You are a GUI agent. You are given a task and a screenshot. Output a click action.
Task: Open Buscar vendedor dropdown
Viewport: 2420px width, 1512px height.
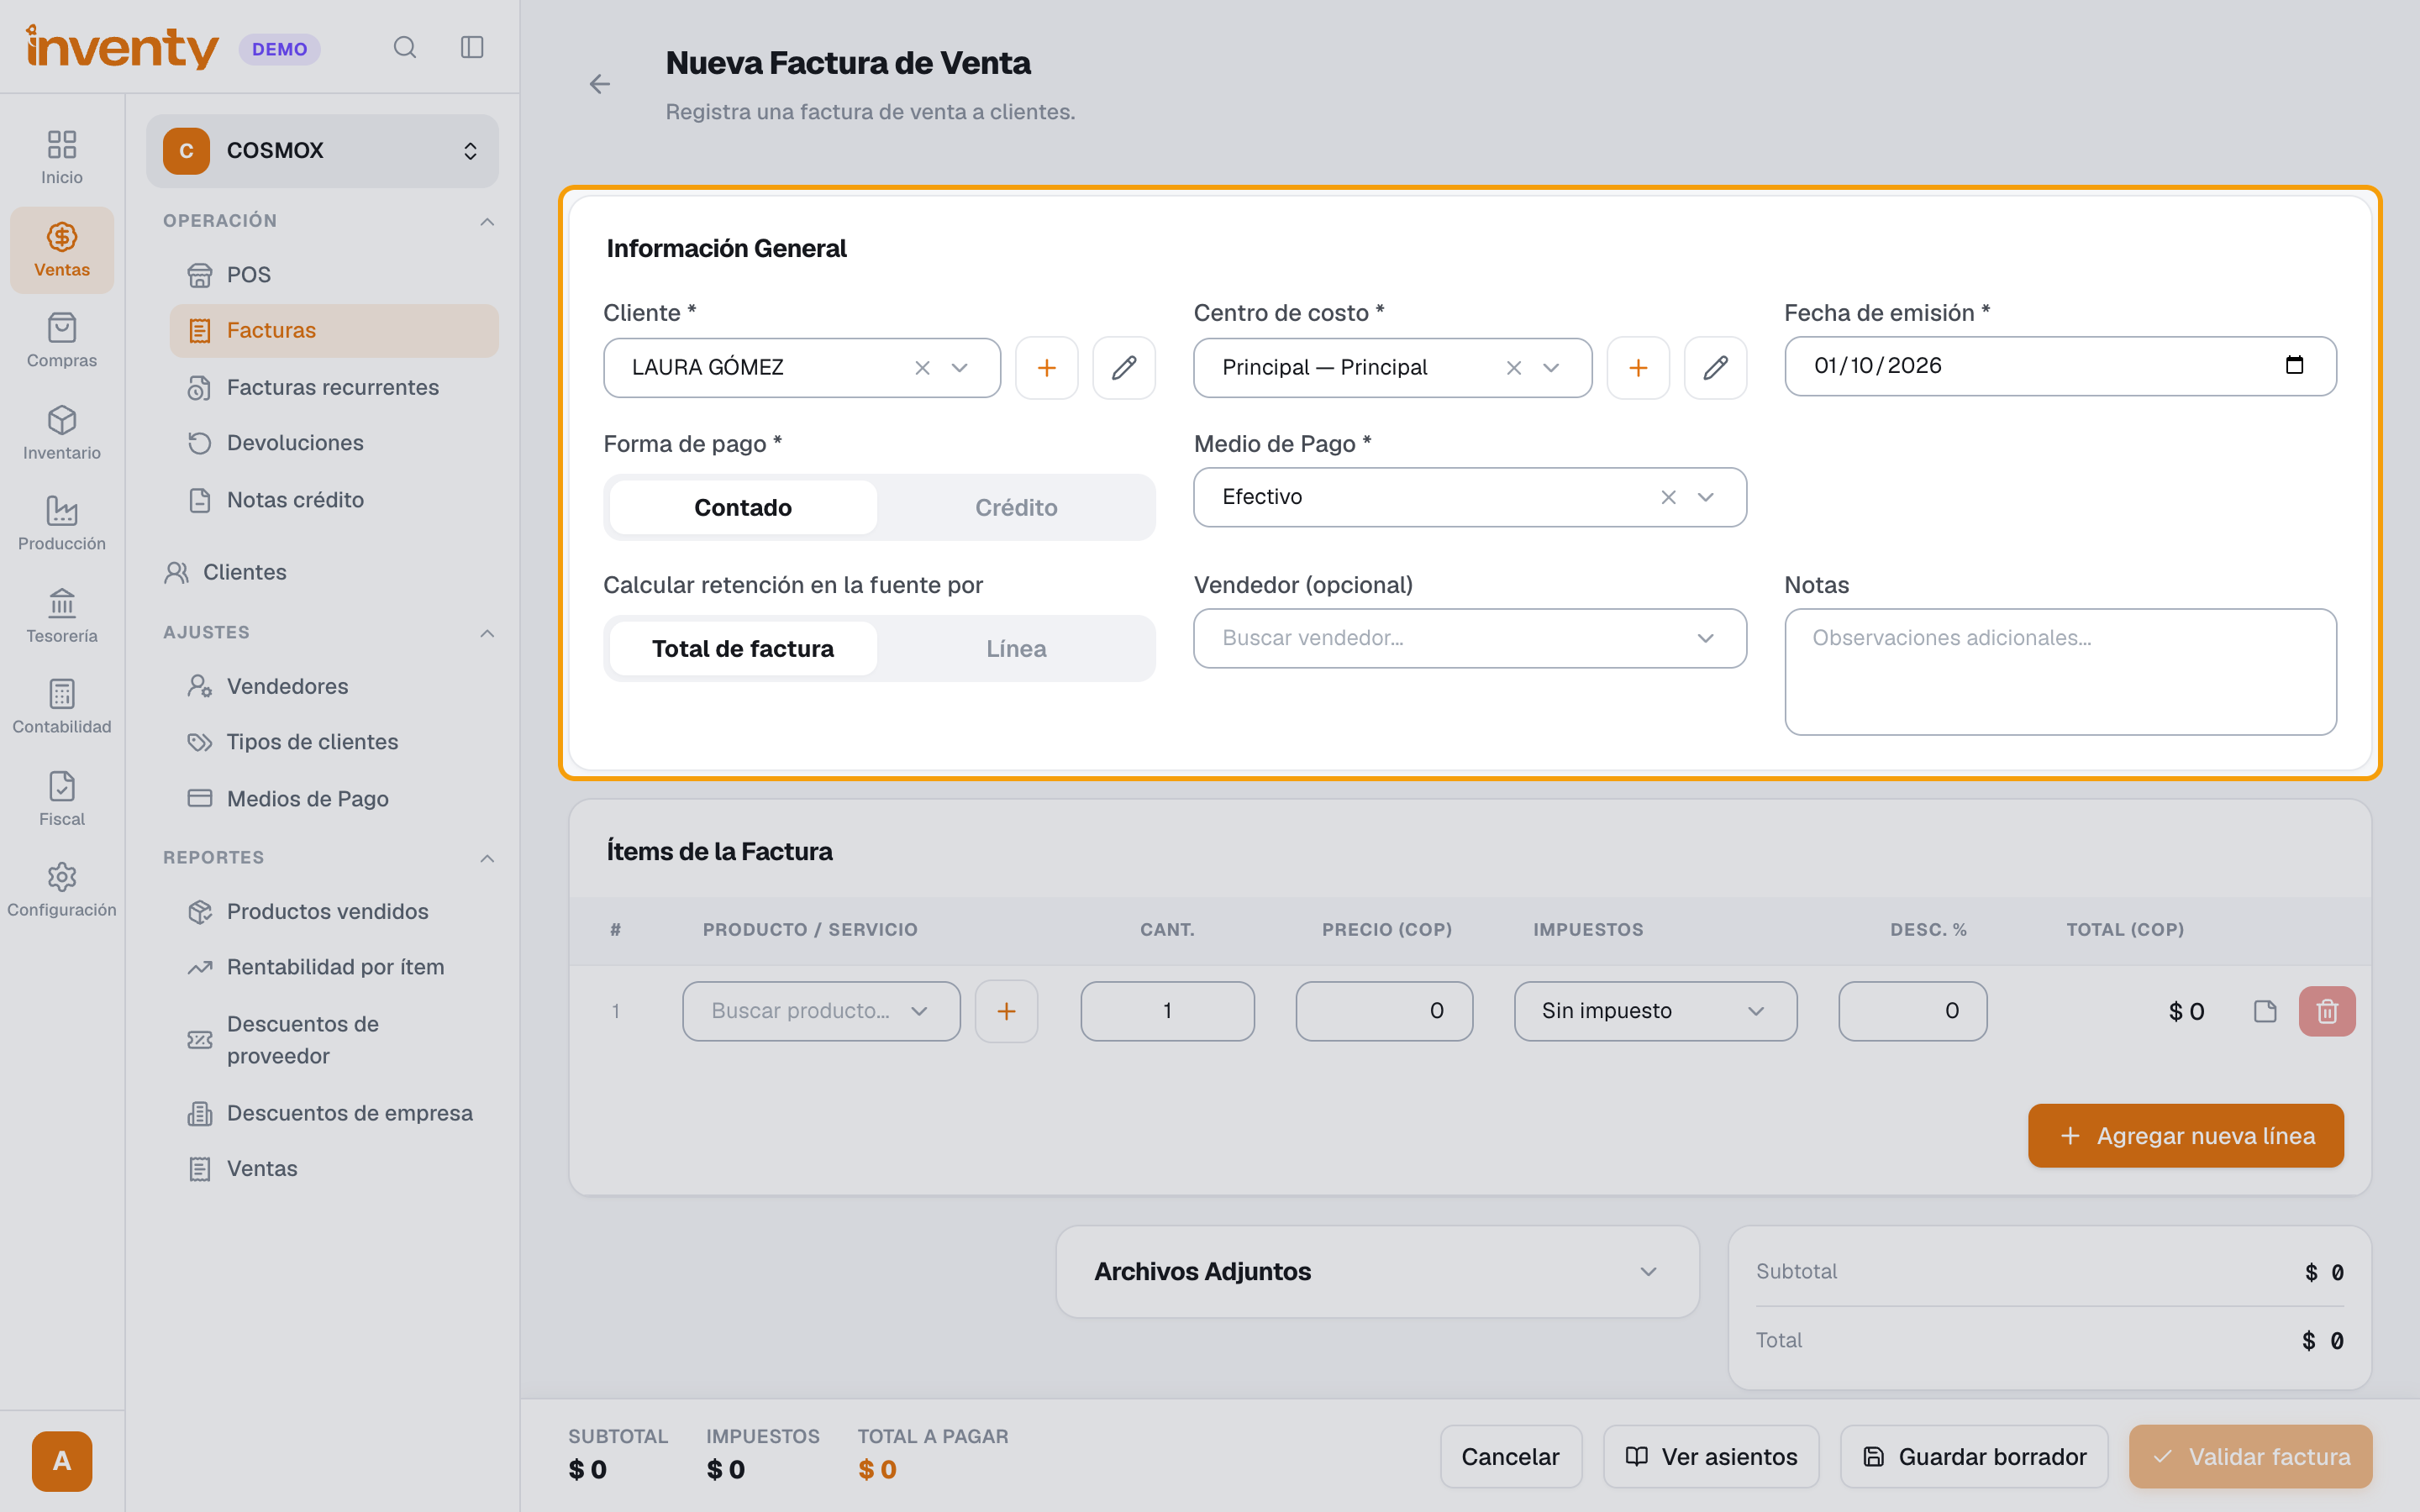tap(1470, 638)
